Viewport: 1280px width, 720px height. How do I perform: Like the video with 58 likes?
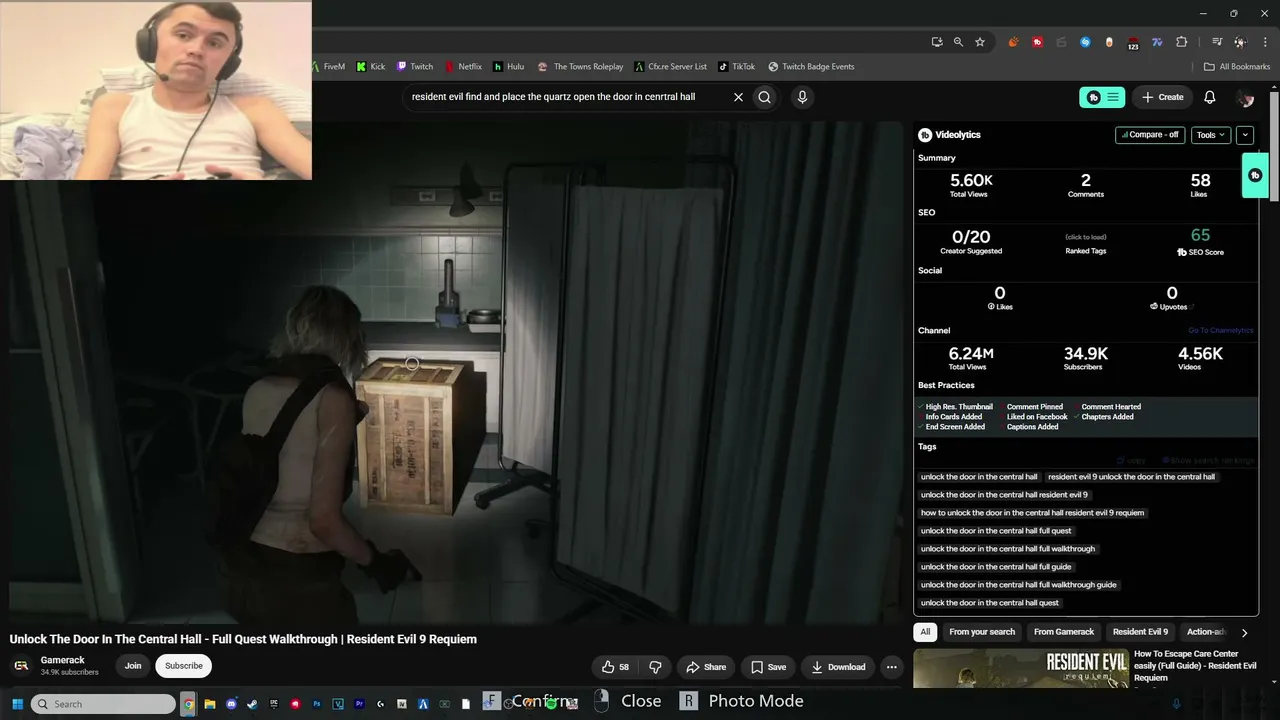click(x=616, y=667)
